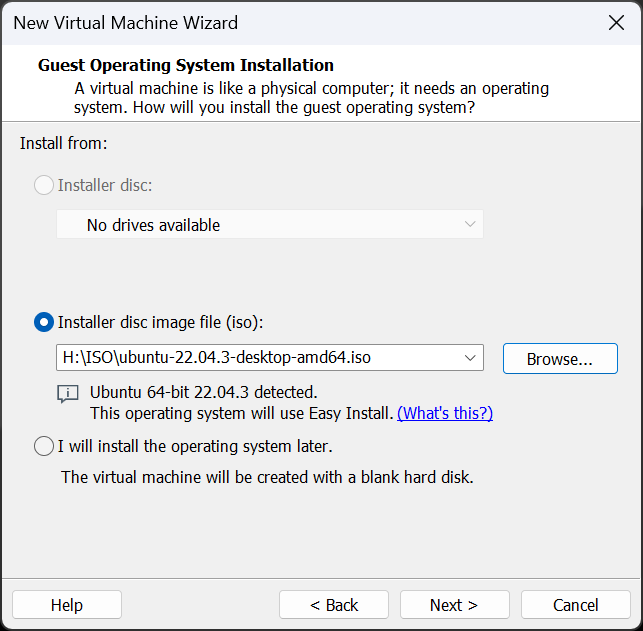643x631 pixels.
Task: Select the Installer disc image file radio button
Action: pyautogui.click(x=44, y=322)
